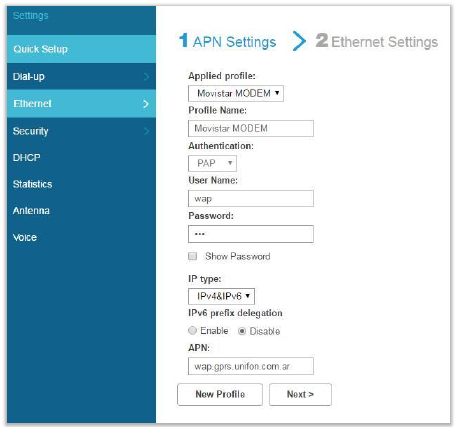Select step 2 Ethernet Settings heading
Viewport: 456px width, 427px height.
point(377,42)
